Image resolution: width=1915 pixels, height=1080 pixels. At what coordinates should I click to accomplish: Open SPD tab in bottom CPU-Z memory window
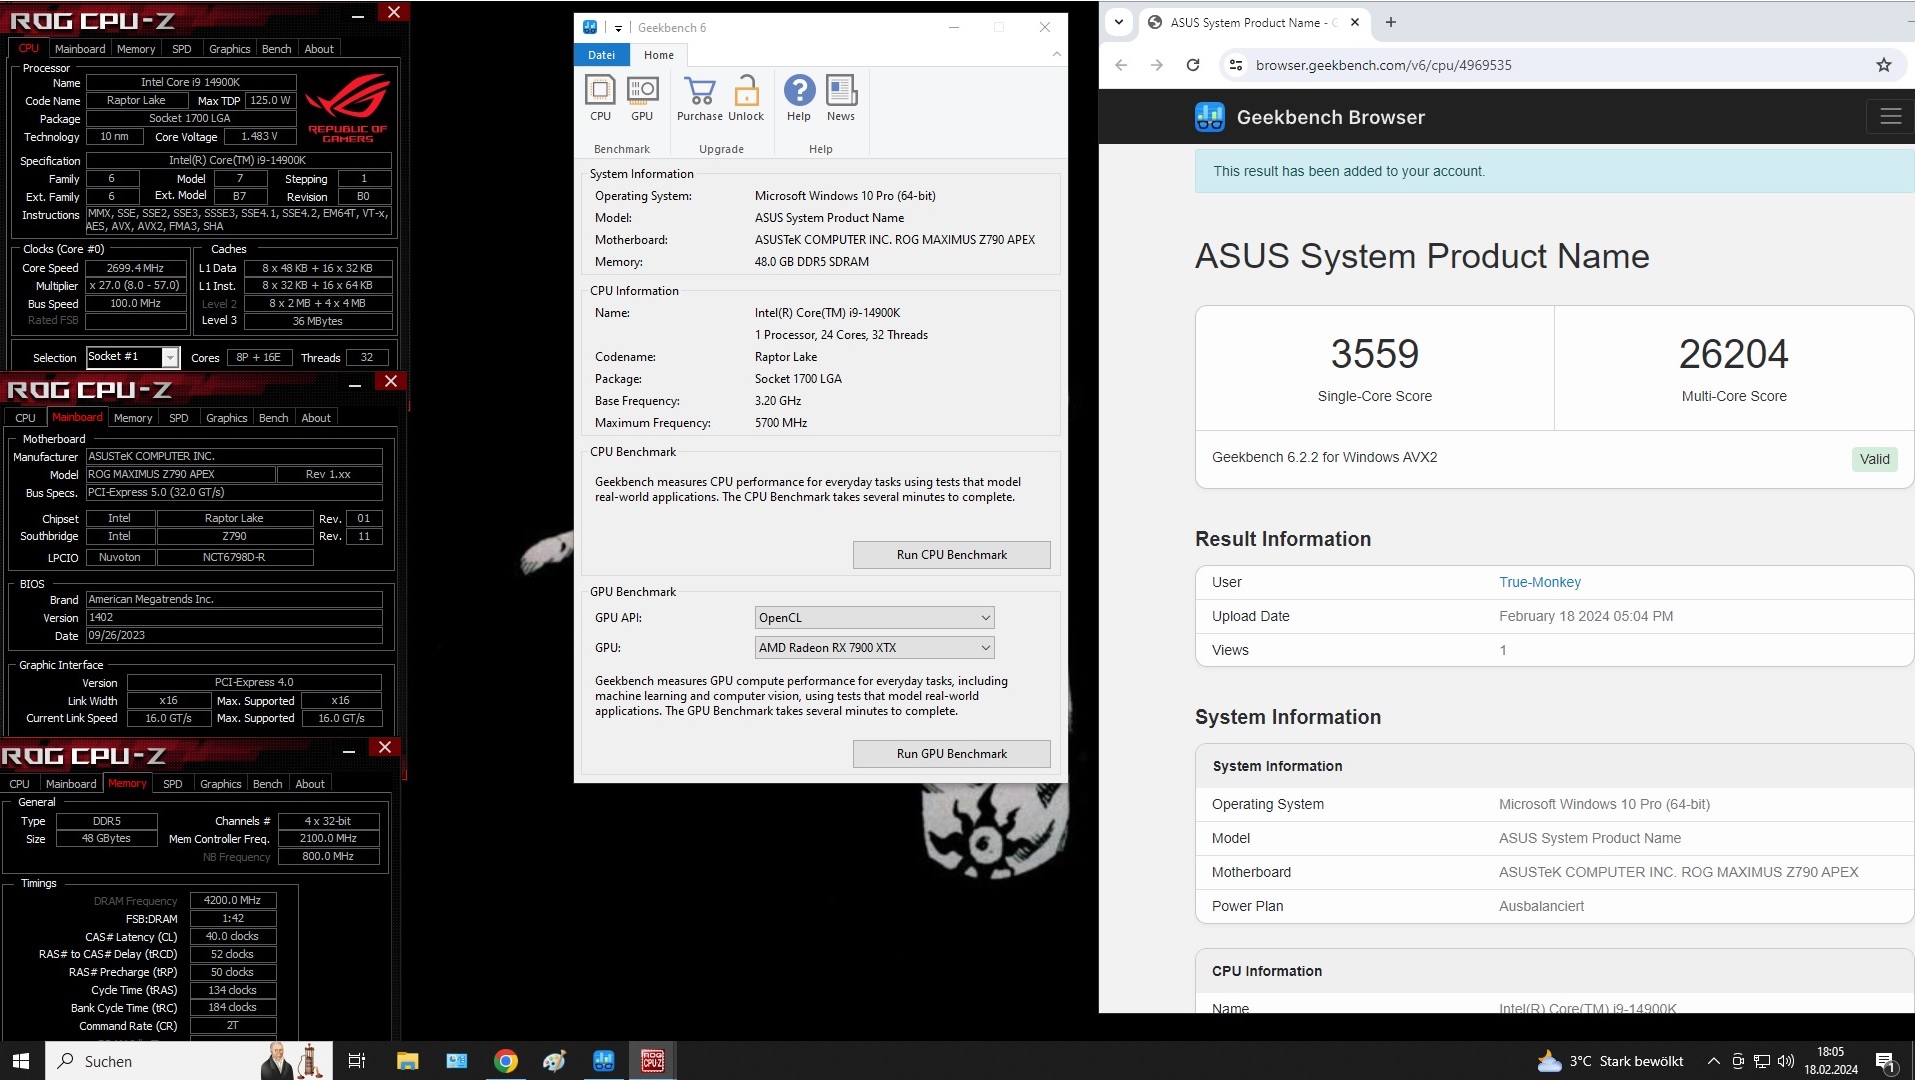tap(172, 784)
